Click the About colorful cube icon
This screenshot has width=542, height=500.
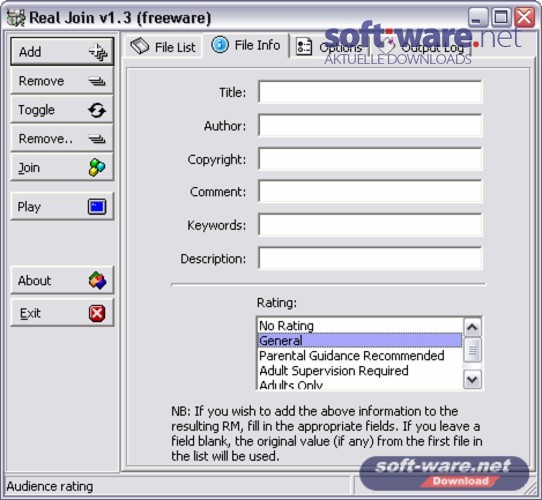(97, 280)
